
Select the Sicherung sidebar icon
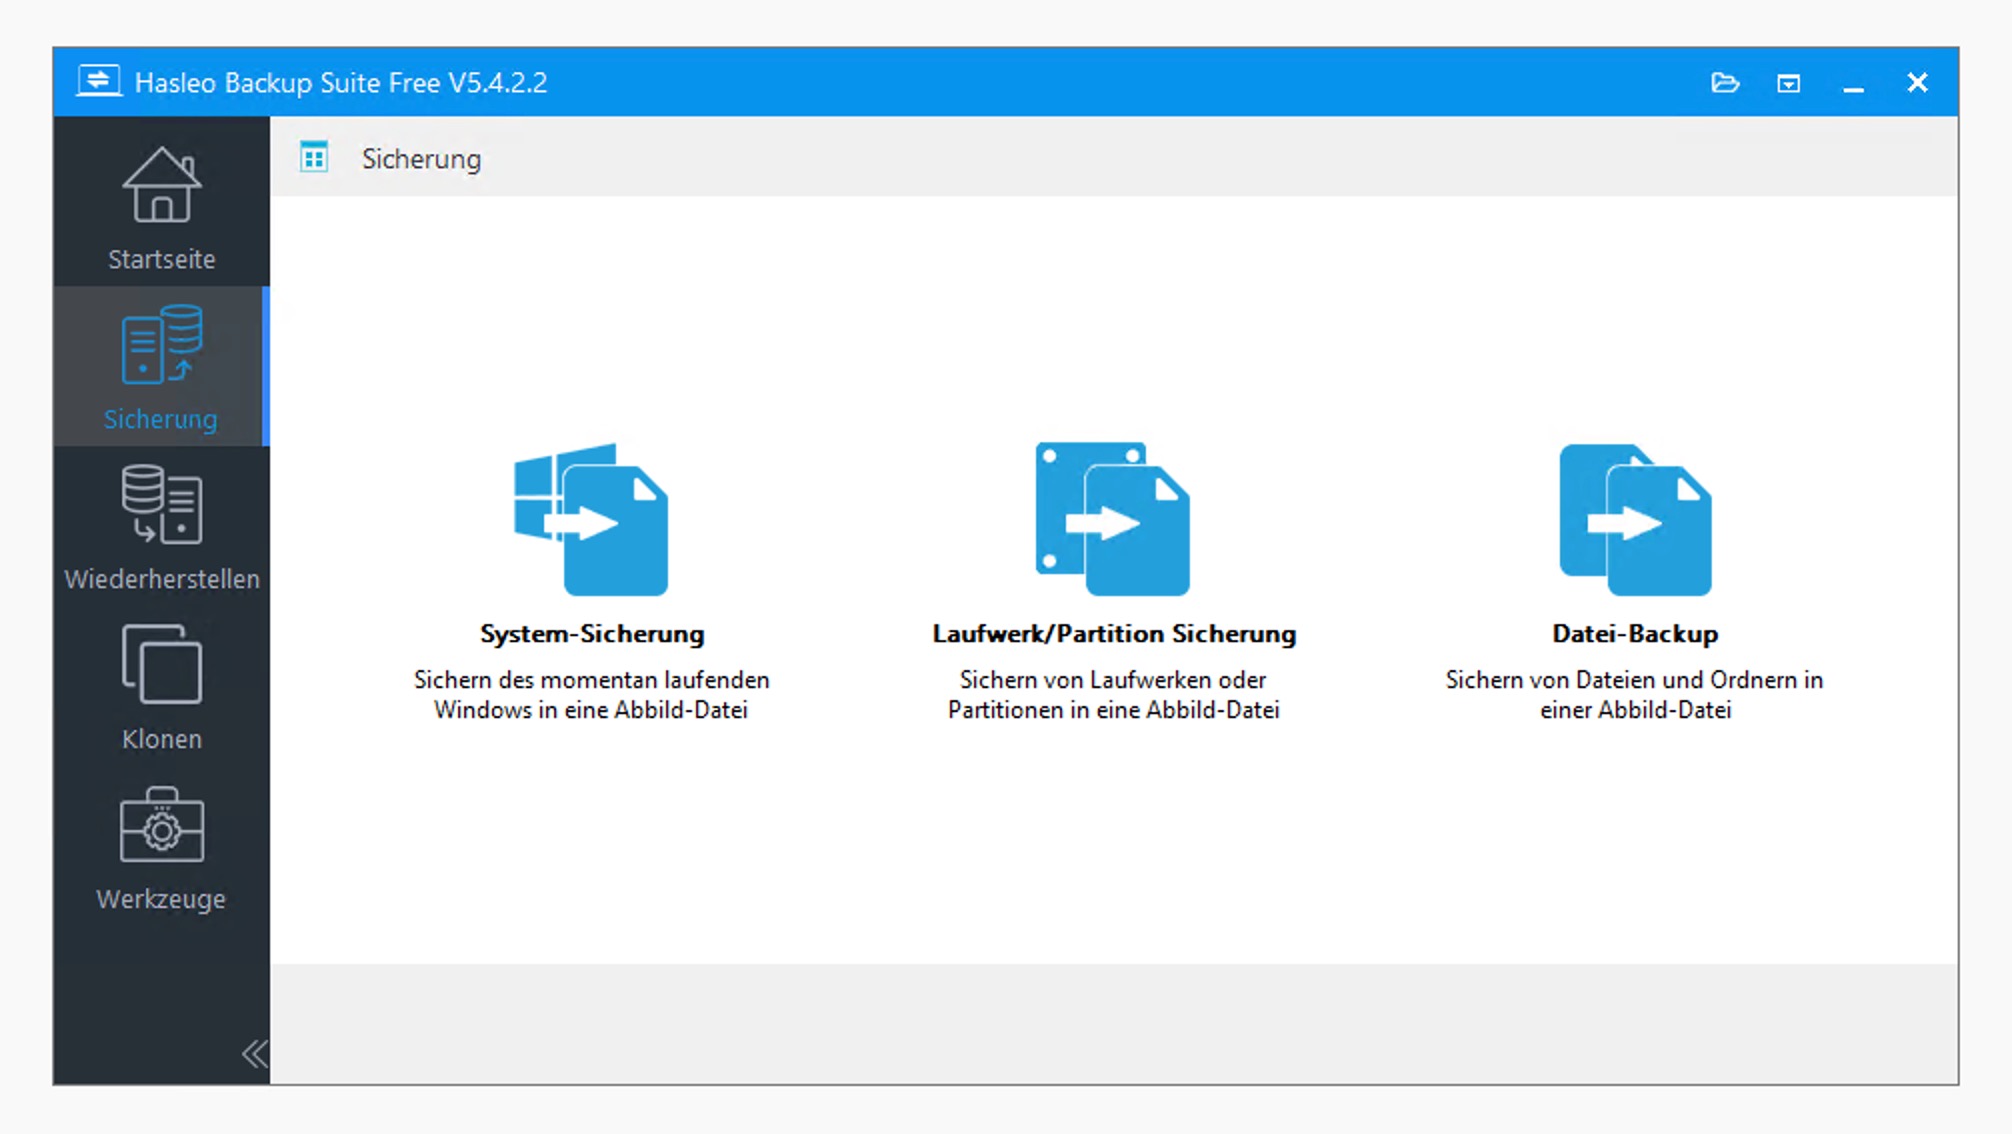coord(161,344)
